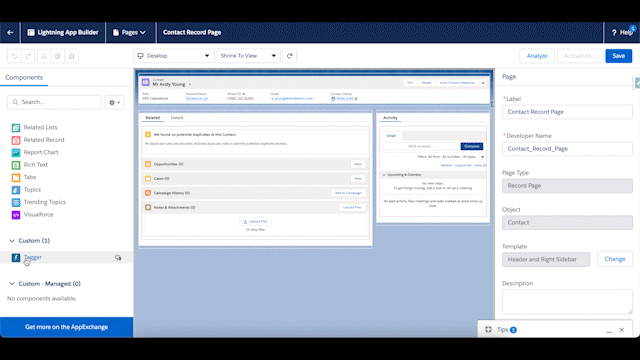Click the Copy toolbar icon
The width and height of the screenshot is (640, 360).
pyautogui.click(x=58, y=56)
